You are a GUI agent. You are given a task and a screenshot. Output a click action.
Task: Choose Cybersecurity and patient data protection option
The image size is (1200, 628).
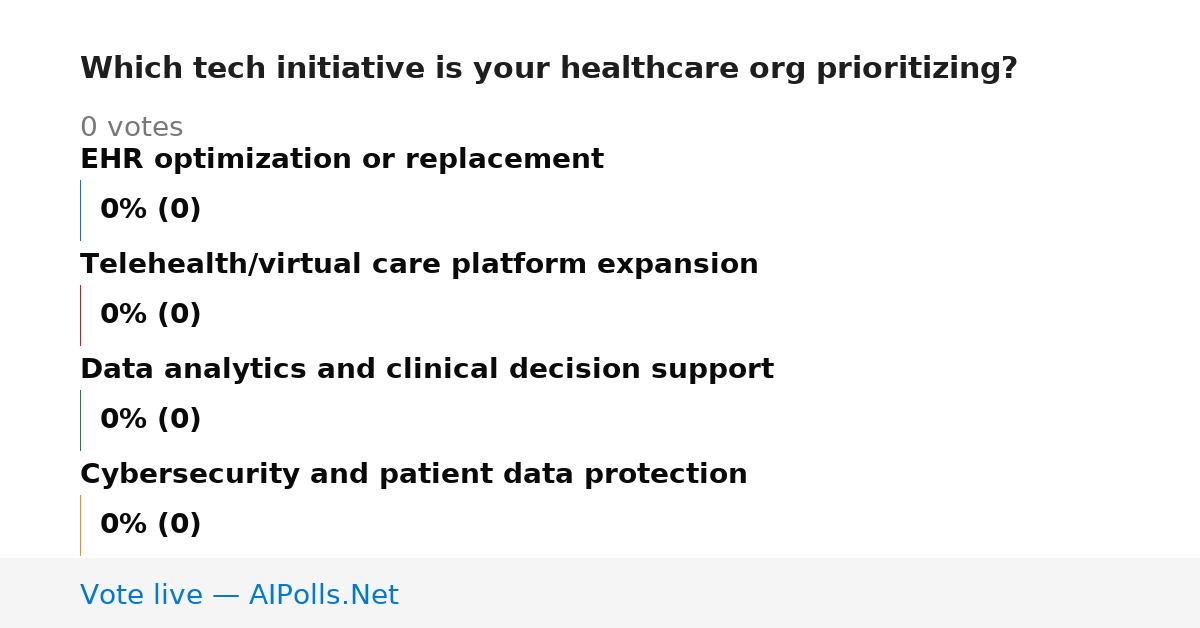[x=414, y=475]
